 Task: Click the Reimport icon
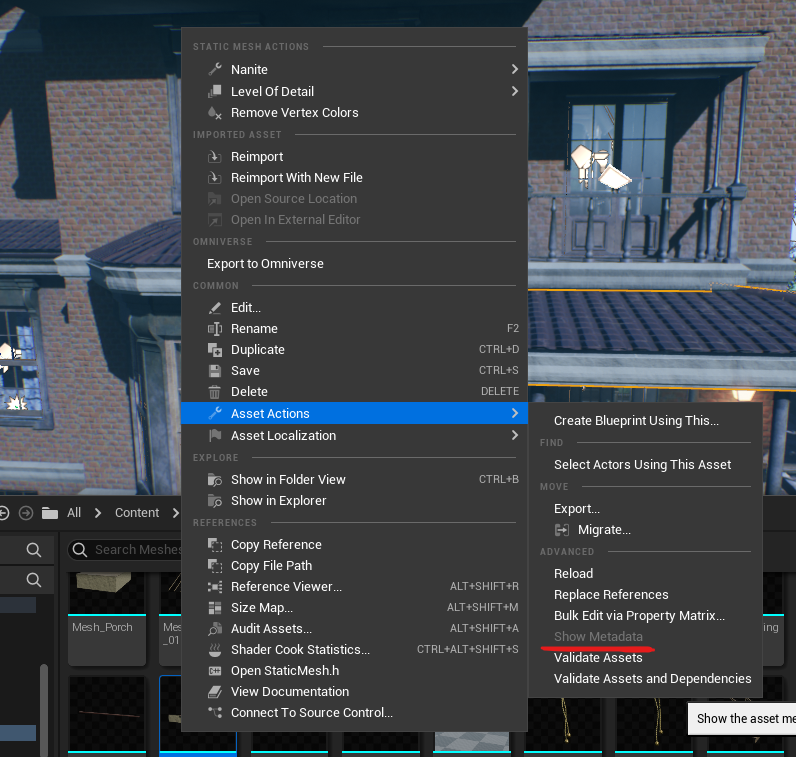(x=215, y=156)
